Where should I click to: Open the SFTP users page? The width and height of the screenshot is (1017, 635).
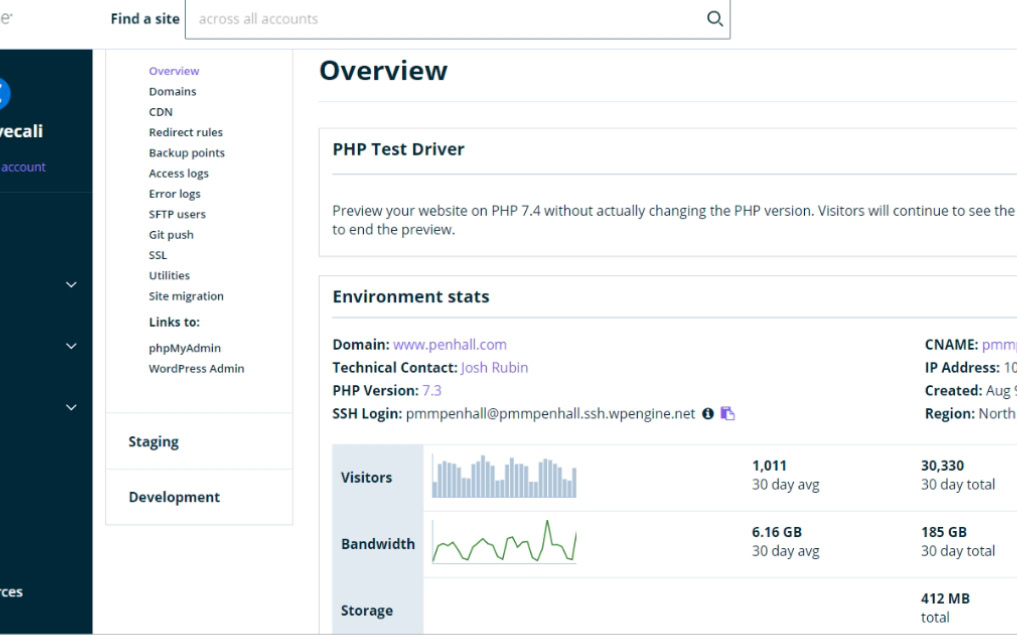pyautogui.click(x=176, y=214)
